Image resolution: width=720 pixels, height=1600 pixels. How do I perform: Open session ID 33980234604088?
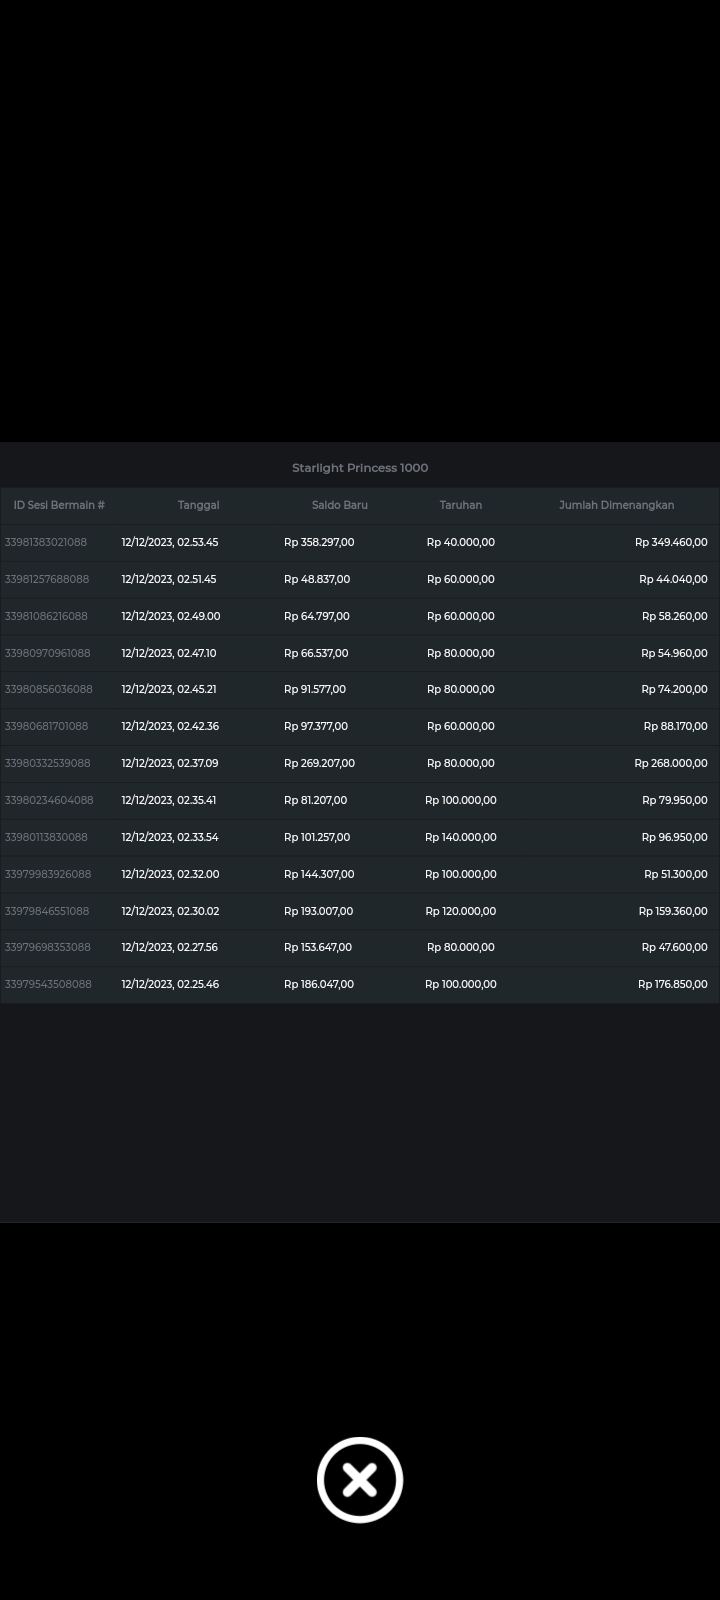tap(49, 800)
